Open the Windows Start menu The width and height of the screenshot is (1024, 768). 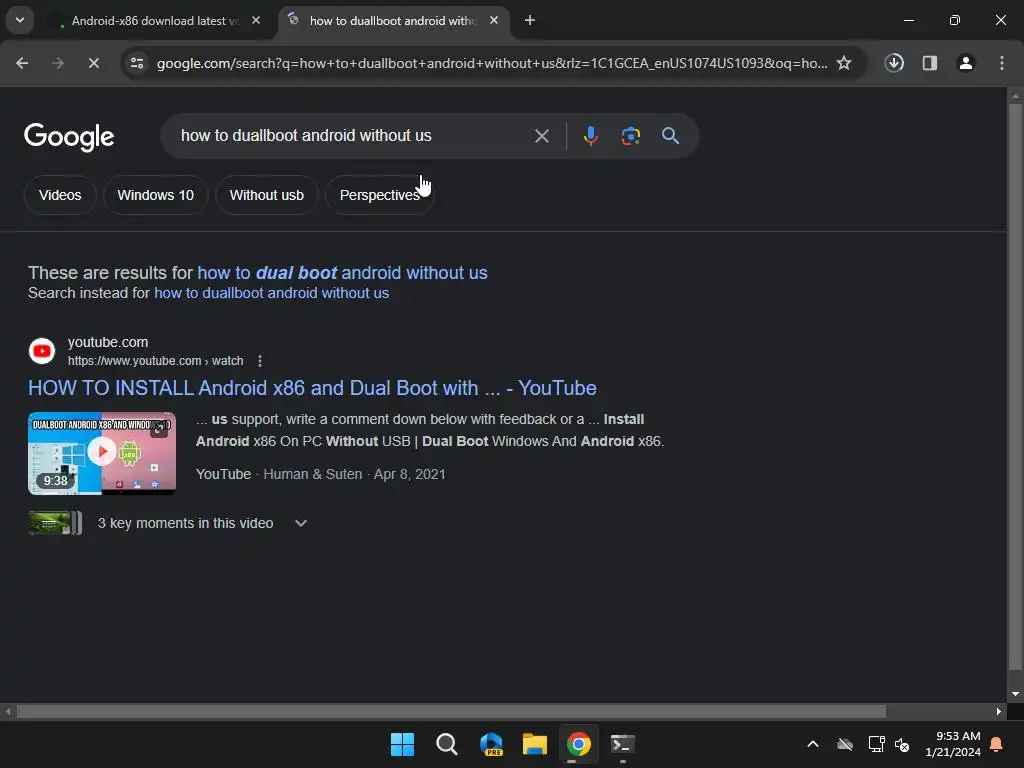coord(402,744)
